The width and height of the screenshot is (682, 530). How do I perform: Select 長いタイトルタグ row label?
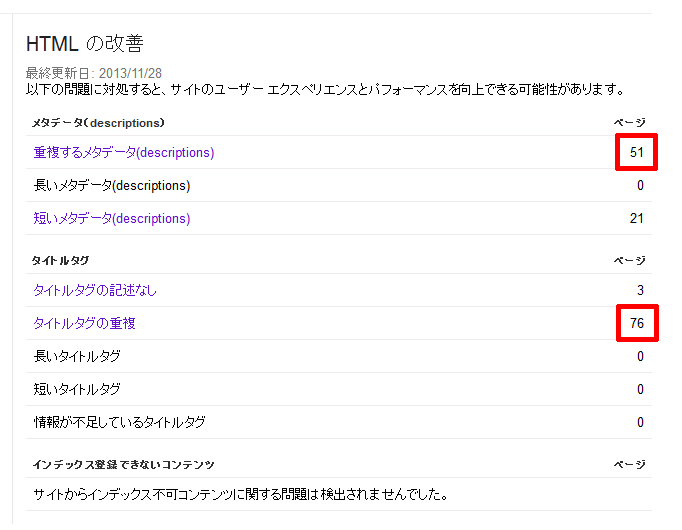[77, 356]
